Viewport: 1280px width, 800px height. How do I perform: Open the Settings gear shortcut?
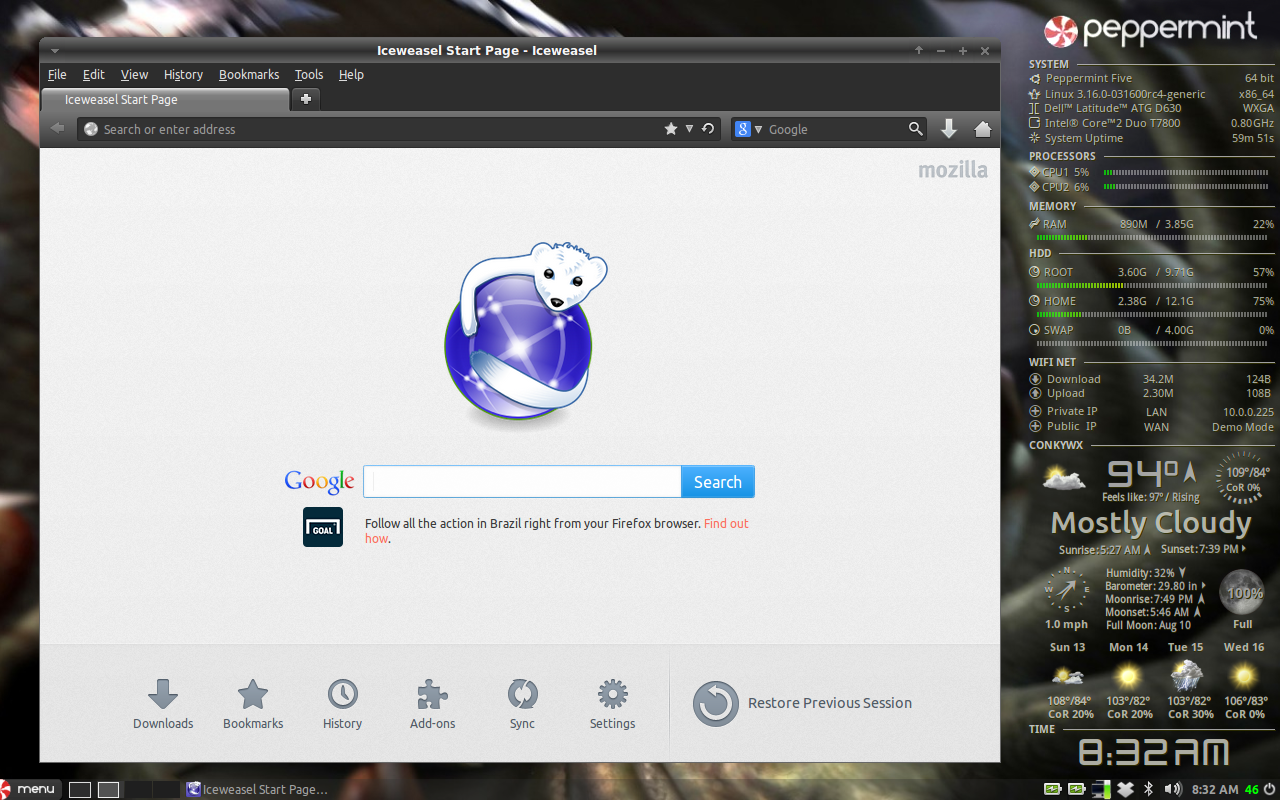(x=612, y=704)
